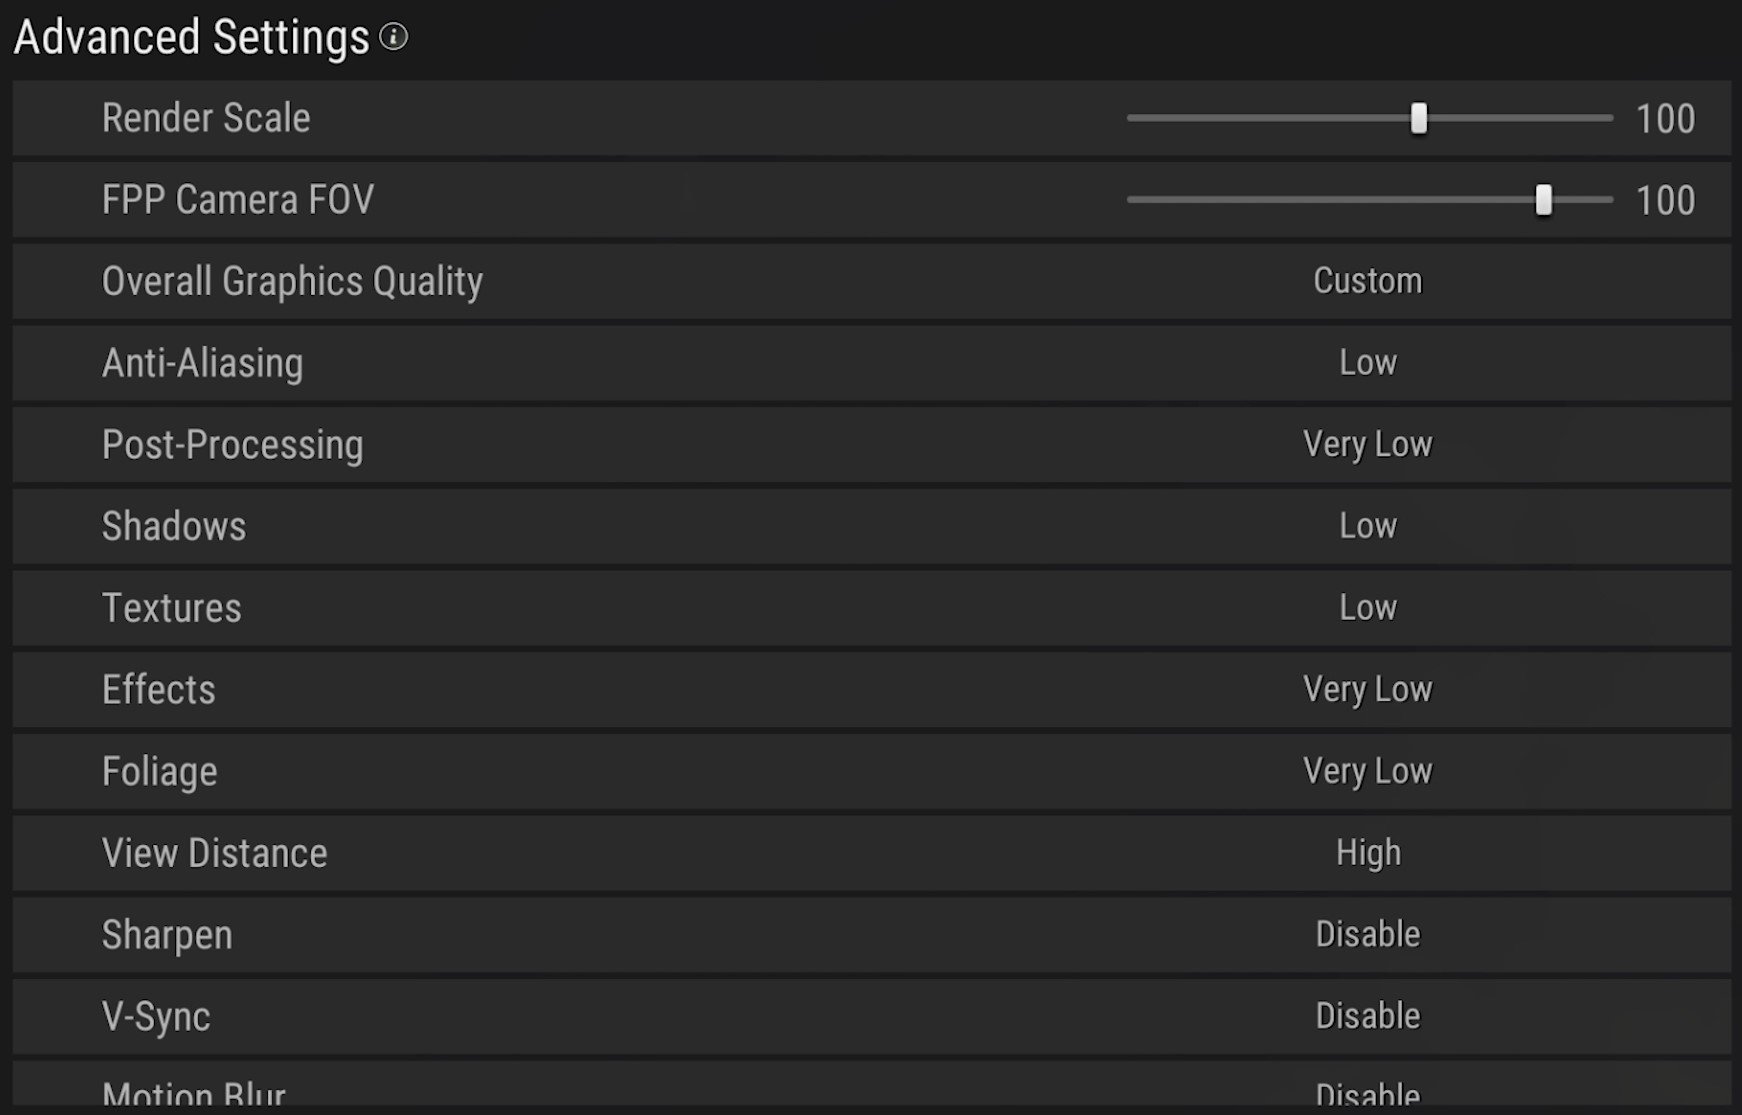
Task: Change the Shadows quality value
Action: coord(1367,526)
